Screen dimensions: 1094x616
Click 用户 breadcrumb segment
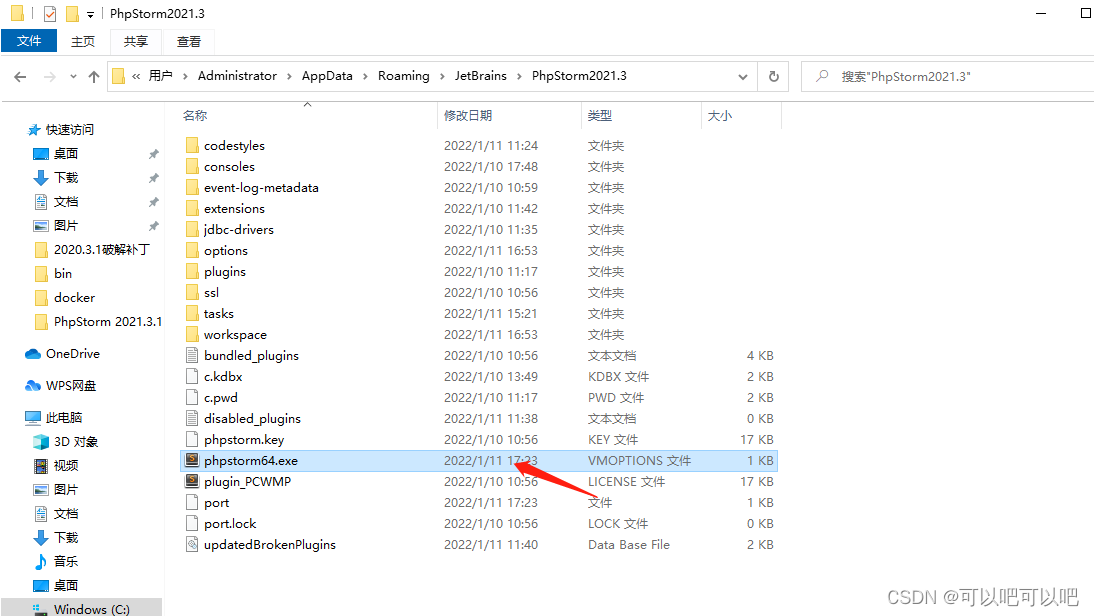160,76
